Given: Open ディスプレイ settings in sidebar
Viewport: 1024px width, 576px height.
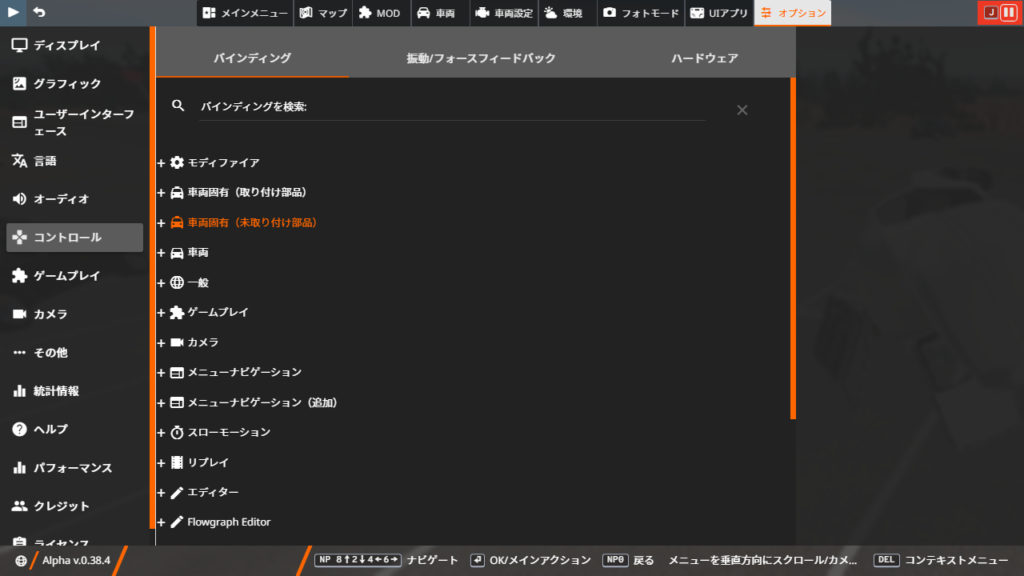Looking at the screenshot, I should click(x=66, y=45).
